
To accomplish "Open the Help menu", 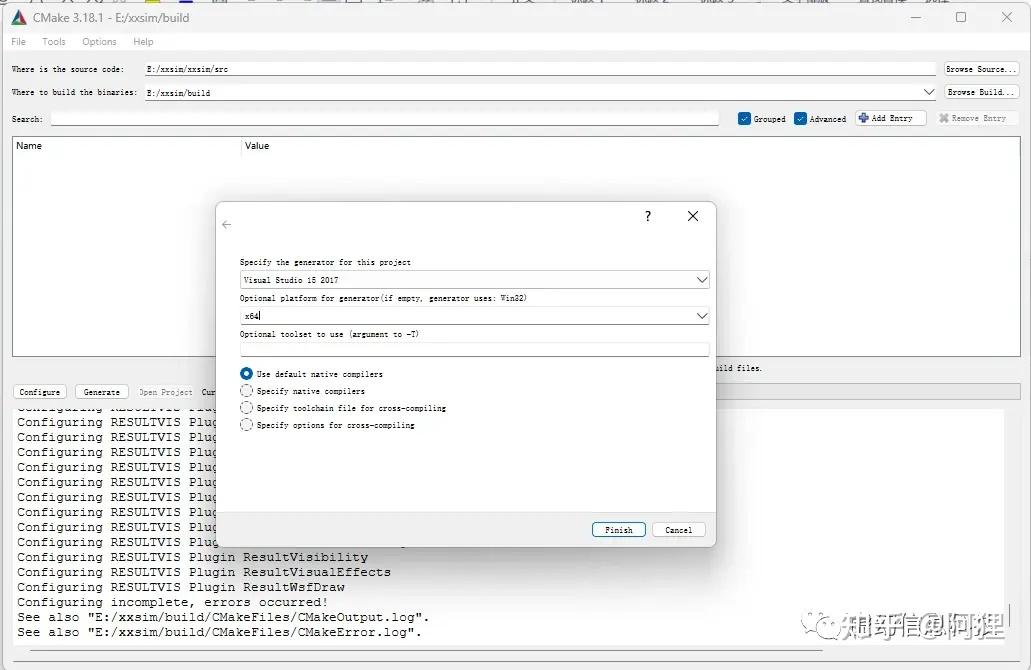I will coord(142,41).
